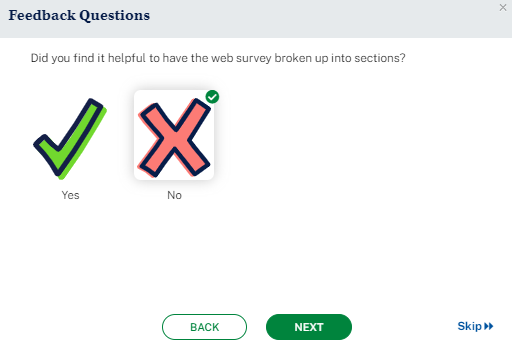Click the "No" text label
512x360 pixels.
[x=174, y=195]
